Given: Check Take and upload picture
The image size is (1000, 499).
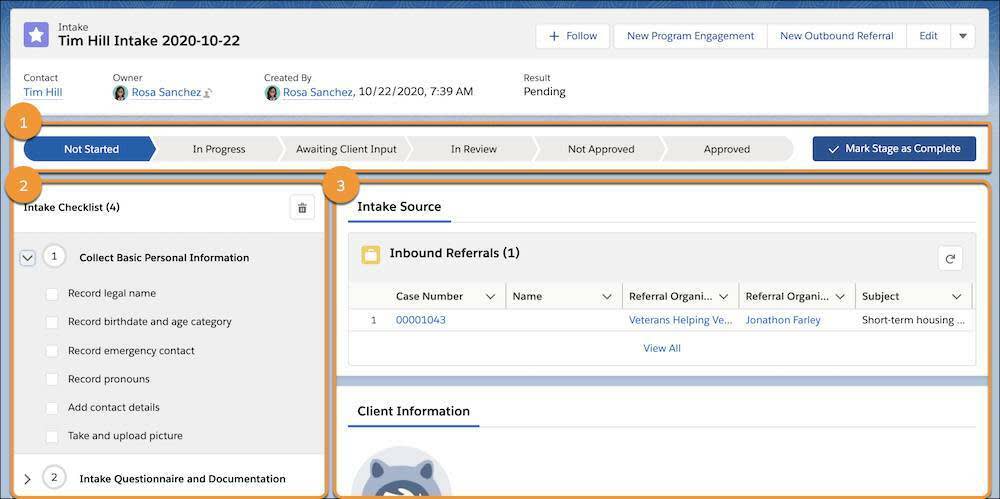Looking at the screenshot, I should tap(52, 436).
